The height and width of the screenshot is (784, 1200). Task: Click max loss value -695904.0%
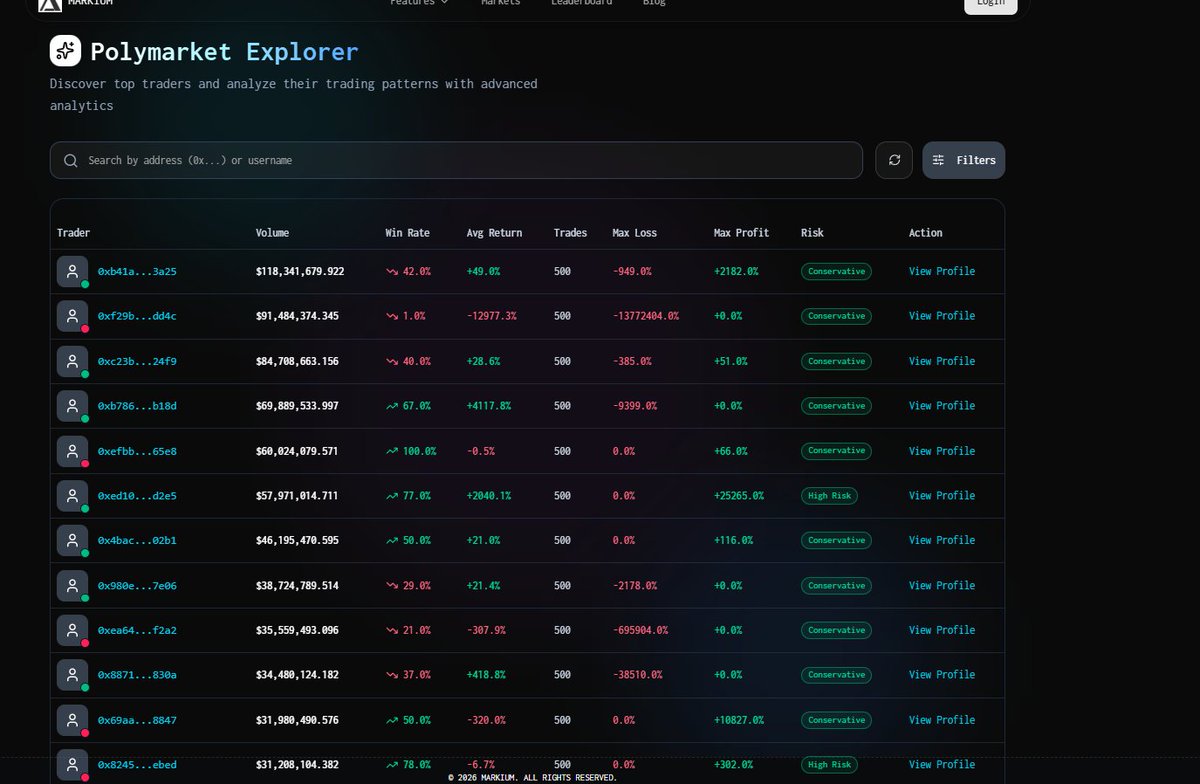[x=641, y=630]
